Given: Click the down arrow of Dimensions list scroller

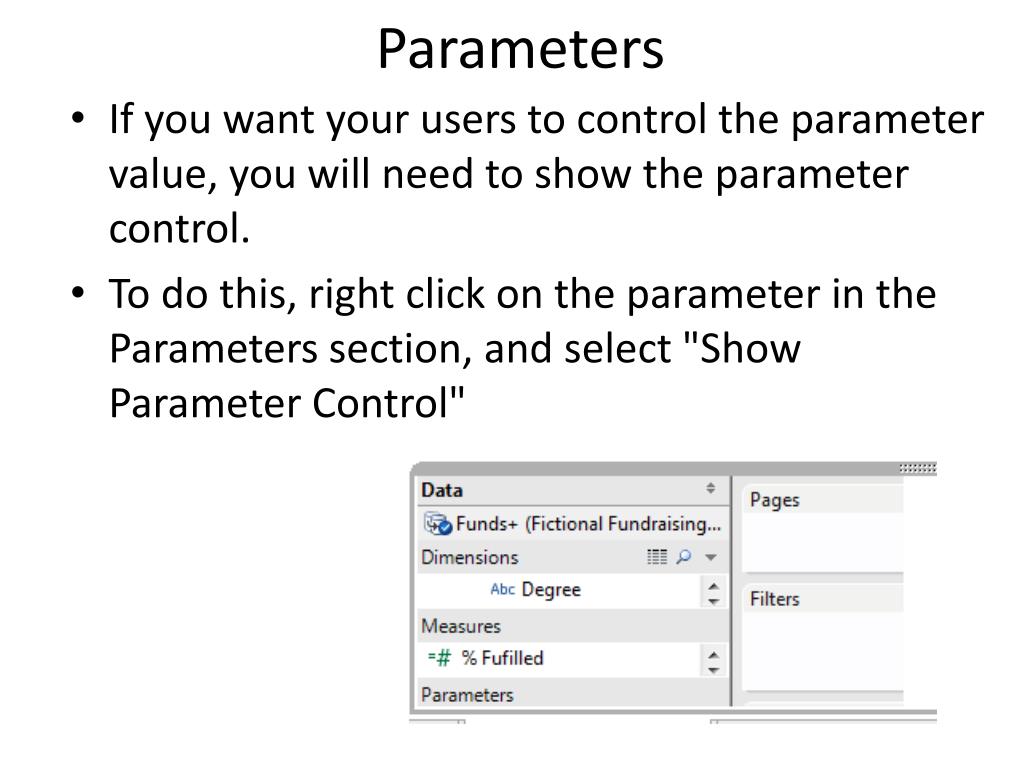Looking at the screenshot, I should pyautogui.click(x=714, y=601).
